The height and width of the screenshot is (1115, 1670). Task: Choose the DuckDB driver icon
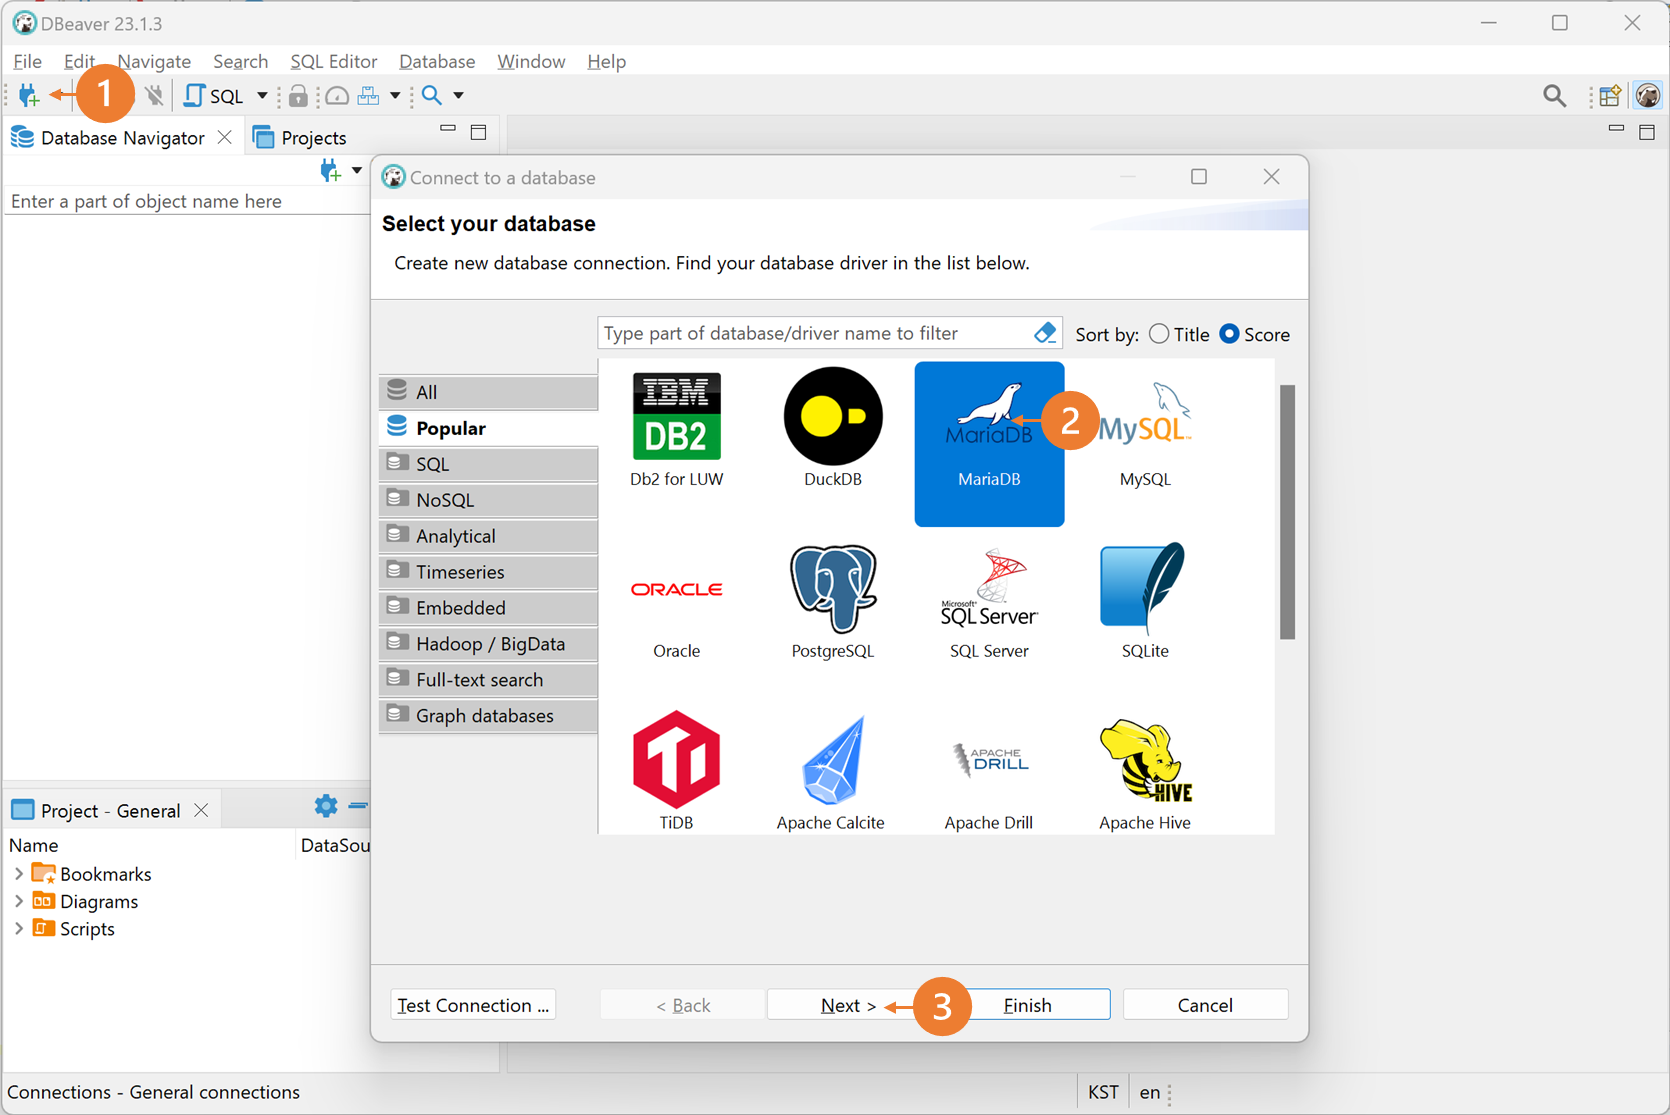pos(833,417)
